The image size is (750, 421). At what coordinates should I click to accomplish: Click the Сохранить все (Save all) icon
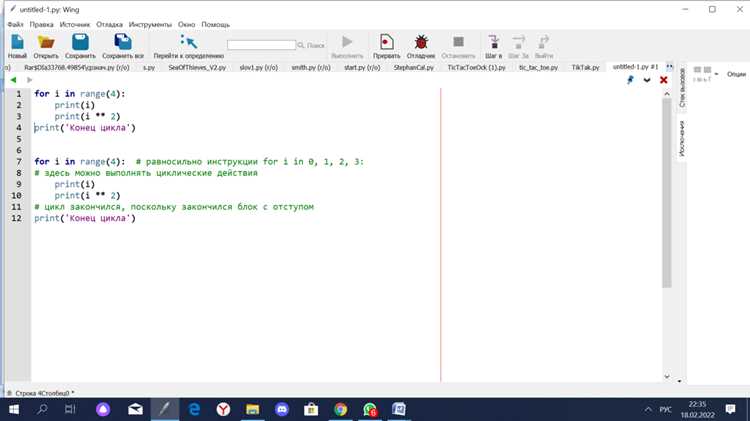[123, 42]
